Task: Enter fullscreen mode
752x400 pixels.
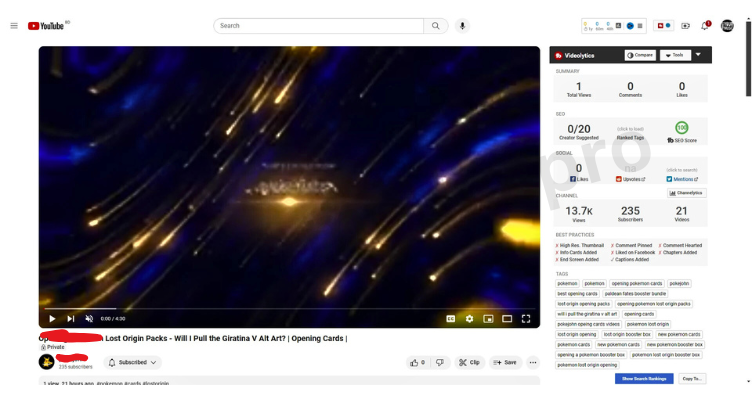Action: click(x=526, y=318)
